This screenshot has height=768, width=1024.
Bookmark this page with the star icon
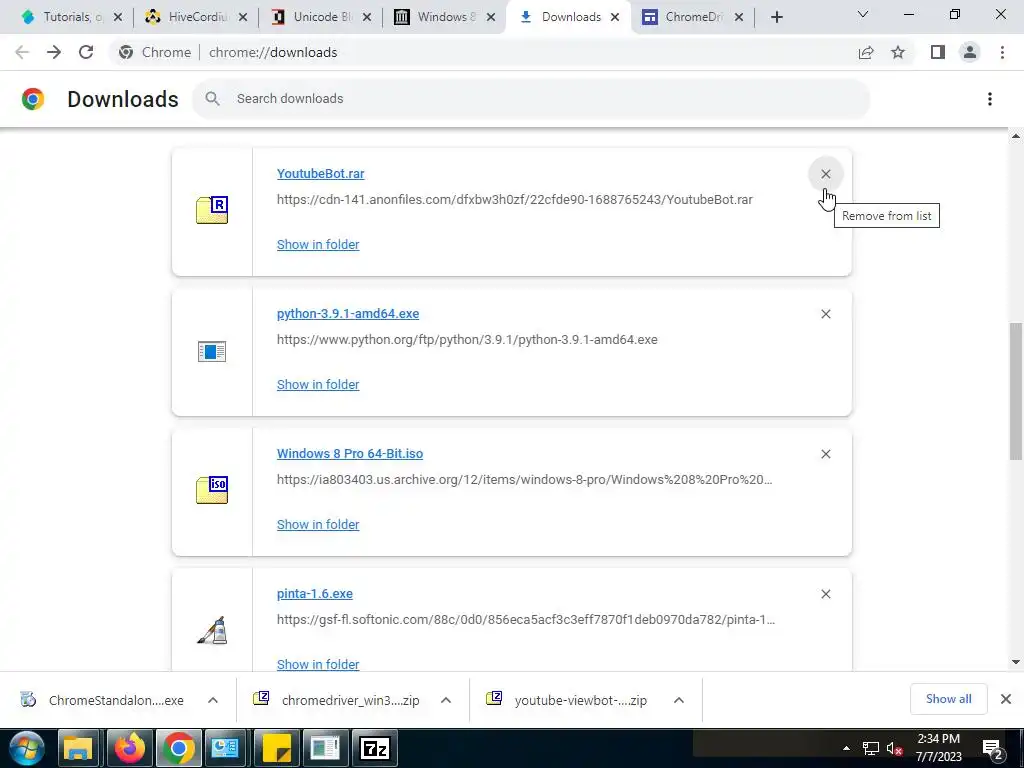[898, 52]
